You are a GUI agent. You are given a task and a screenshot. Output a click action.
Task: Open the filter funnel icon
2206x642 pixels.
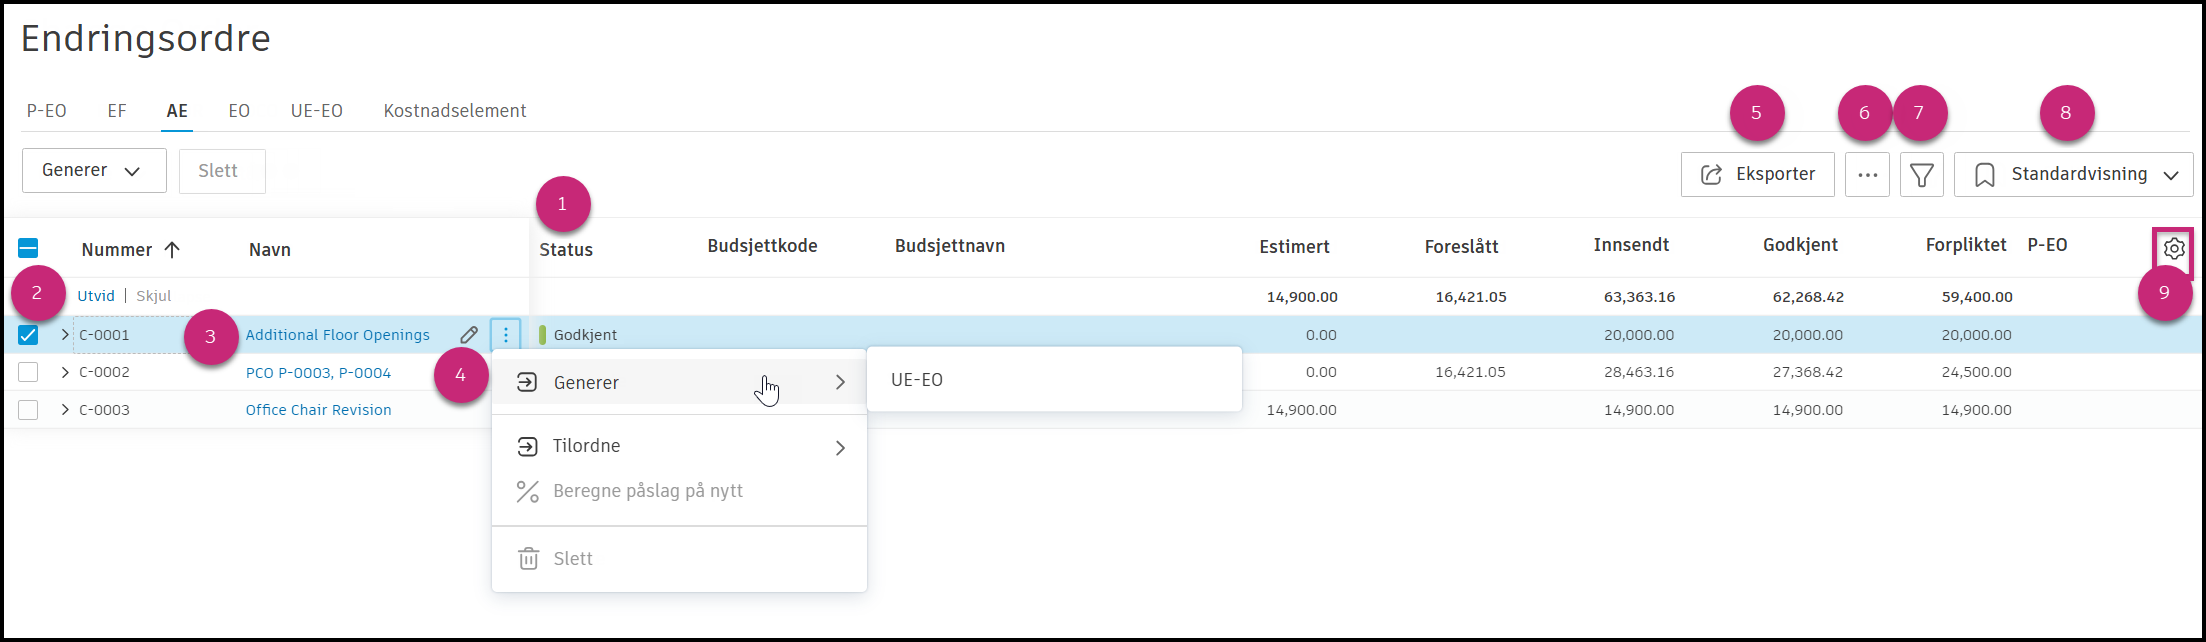[x=1921, y=175]
